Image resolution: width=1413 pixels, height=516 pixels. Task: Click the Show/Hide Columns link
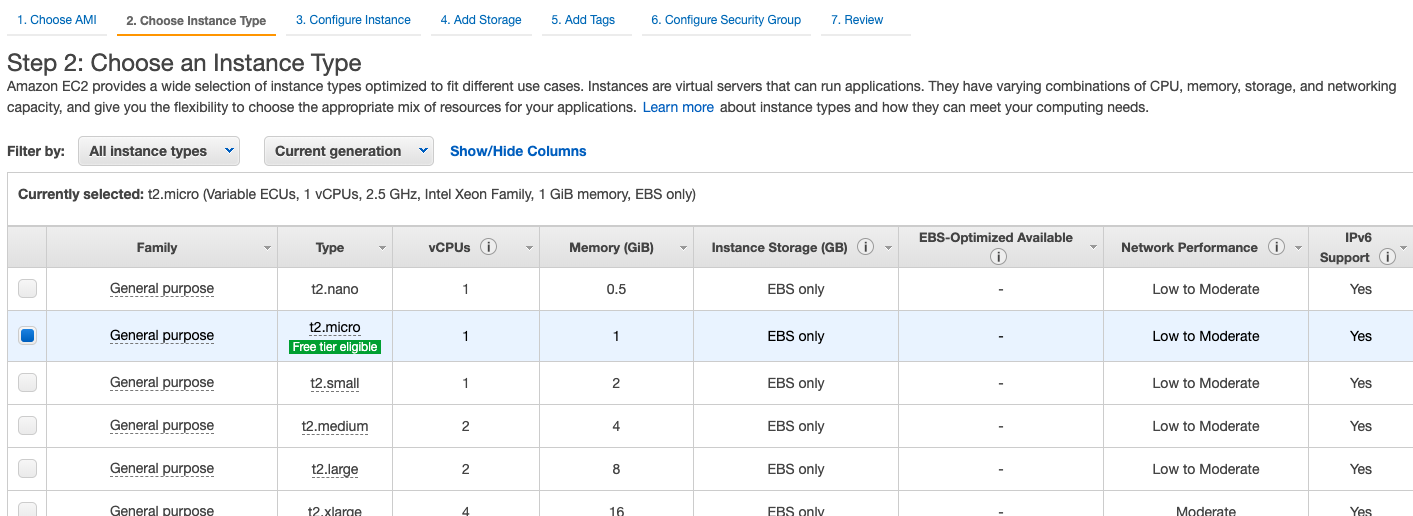point(518,151)
